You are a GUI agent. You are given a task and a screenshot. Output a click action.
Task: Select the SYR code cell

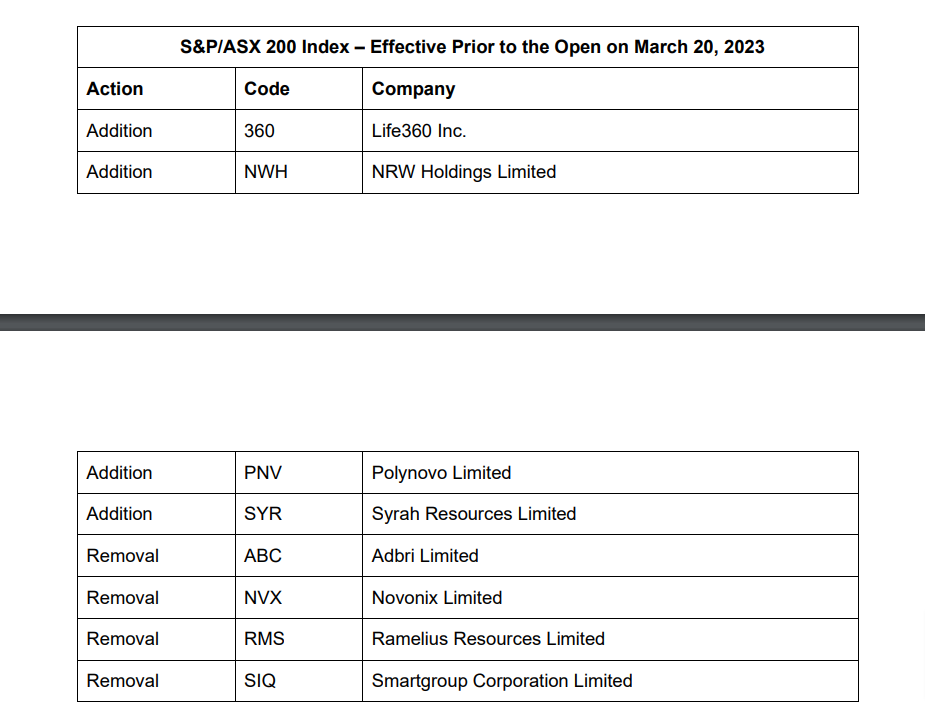[x=263, y=514]
